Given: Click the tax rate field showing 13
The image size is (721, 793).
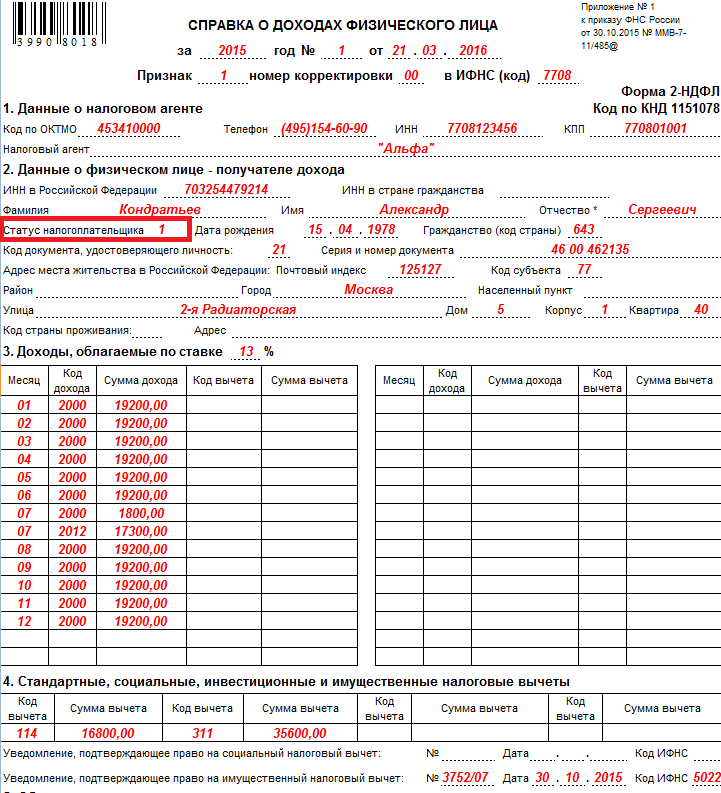Looking at the screenshot, I should (245, 351).
